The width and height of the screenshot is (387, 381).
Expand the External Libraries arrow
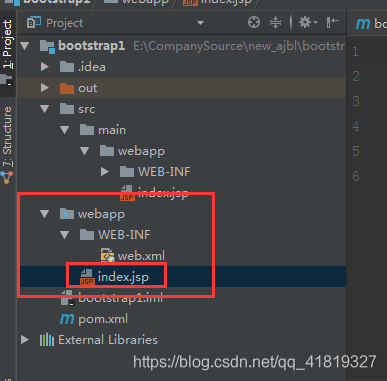(25, 340)
